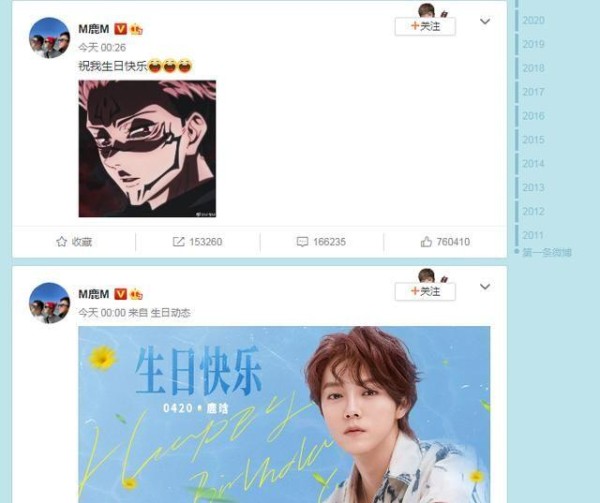Click the orange V verified badge on first post
This screenshot has height=503, width=600.
tap(121, 29)
